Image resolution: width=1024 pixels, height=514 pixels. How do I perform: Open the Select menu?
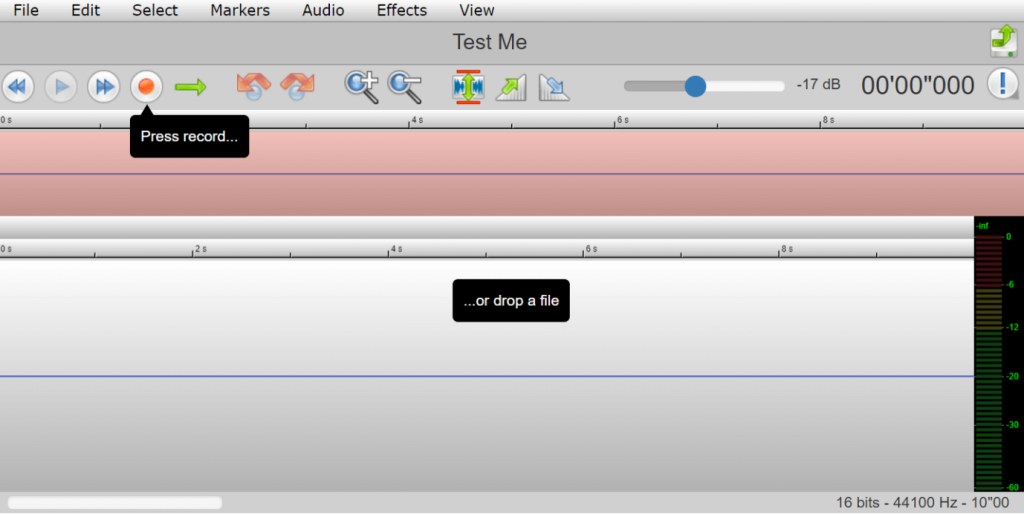(155, 10)
